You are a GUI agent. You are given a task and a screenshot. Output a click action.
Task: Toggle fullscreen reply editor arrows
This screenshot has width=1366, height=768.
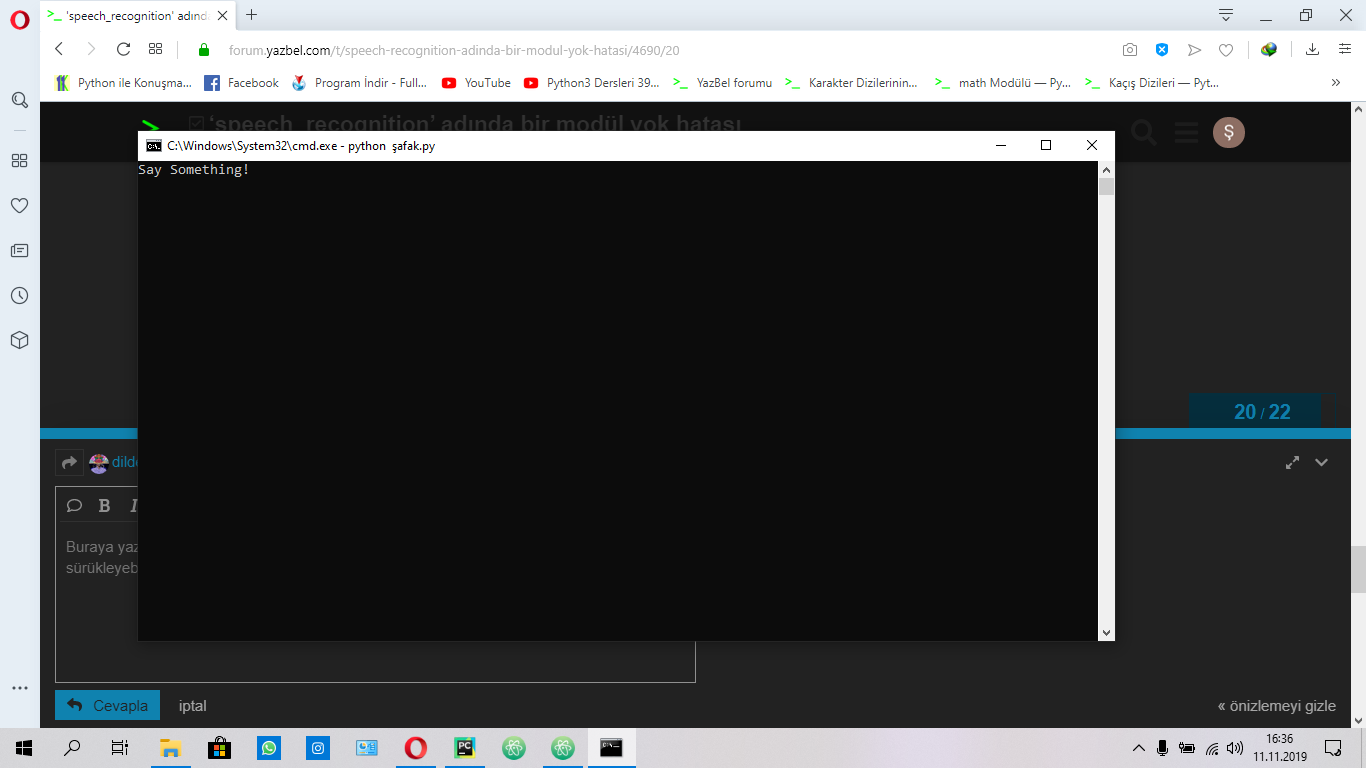(1292, 462)
